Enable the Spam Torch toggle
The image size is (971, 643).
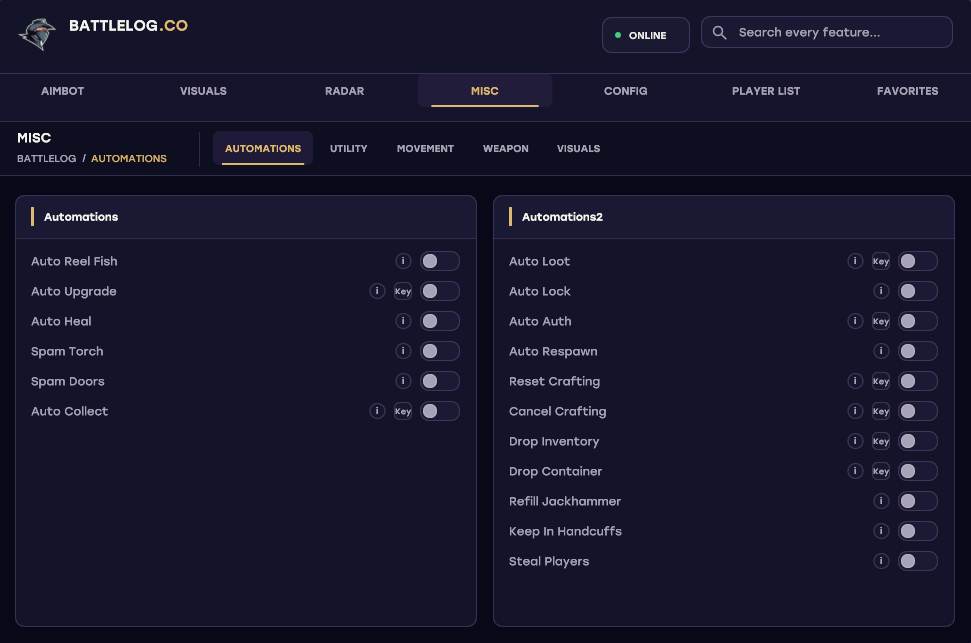[x=440, y=351]
